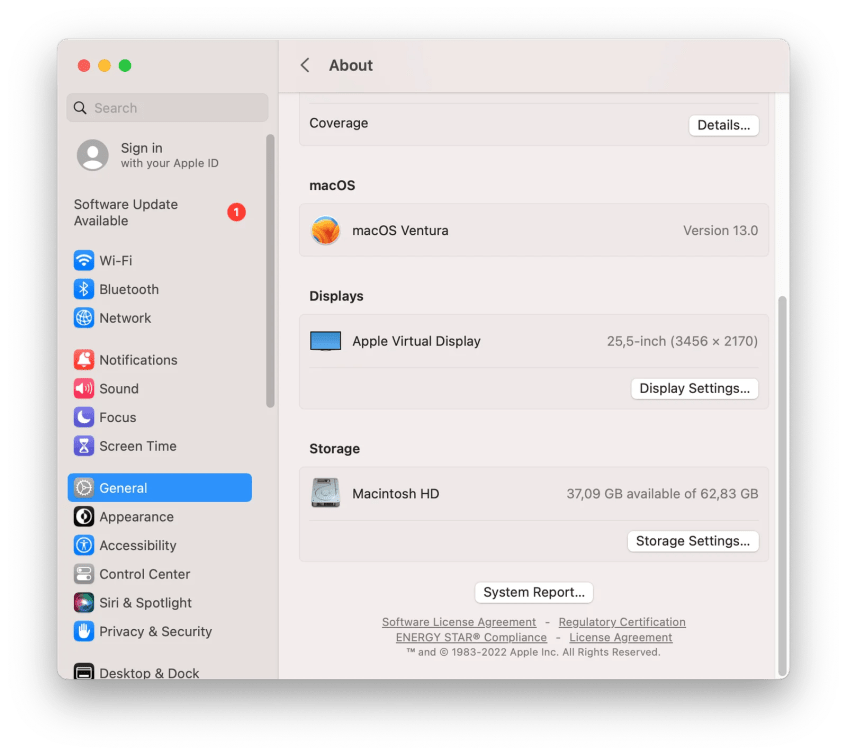The image size is (847, 755).
Task: Open Focus settings pane
Action: click(x=118, y=417)
